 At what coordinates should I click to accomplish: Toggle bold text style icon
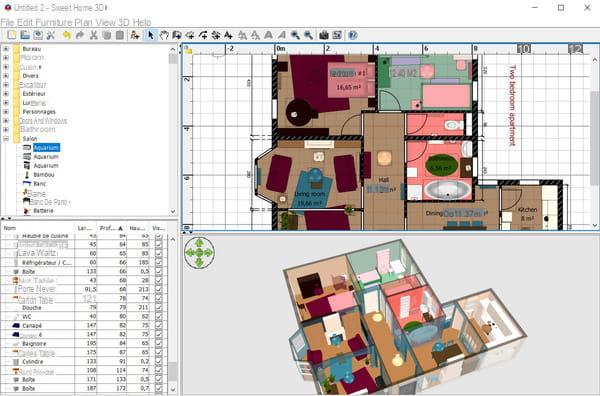pos(268,35)
